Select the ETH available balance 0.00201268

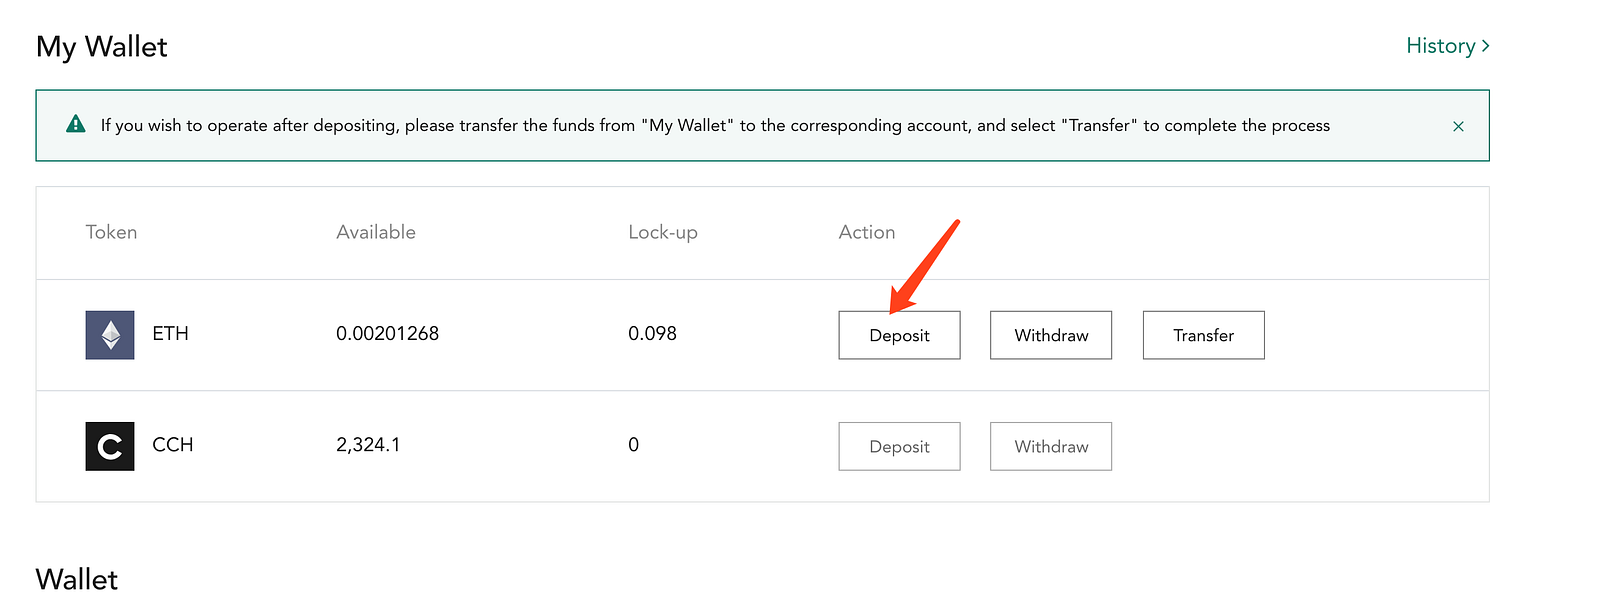[387, 334]
